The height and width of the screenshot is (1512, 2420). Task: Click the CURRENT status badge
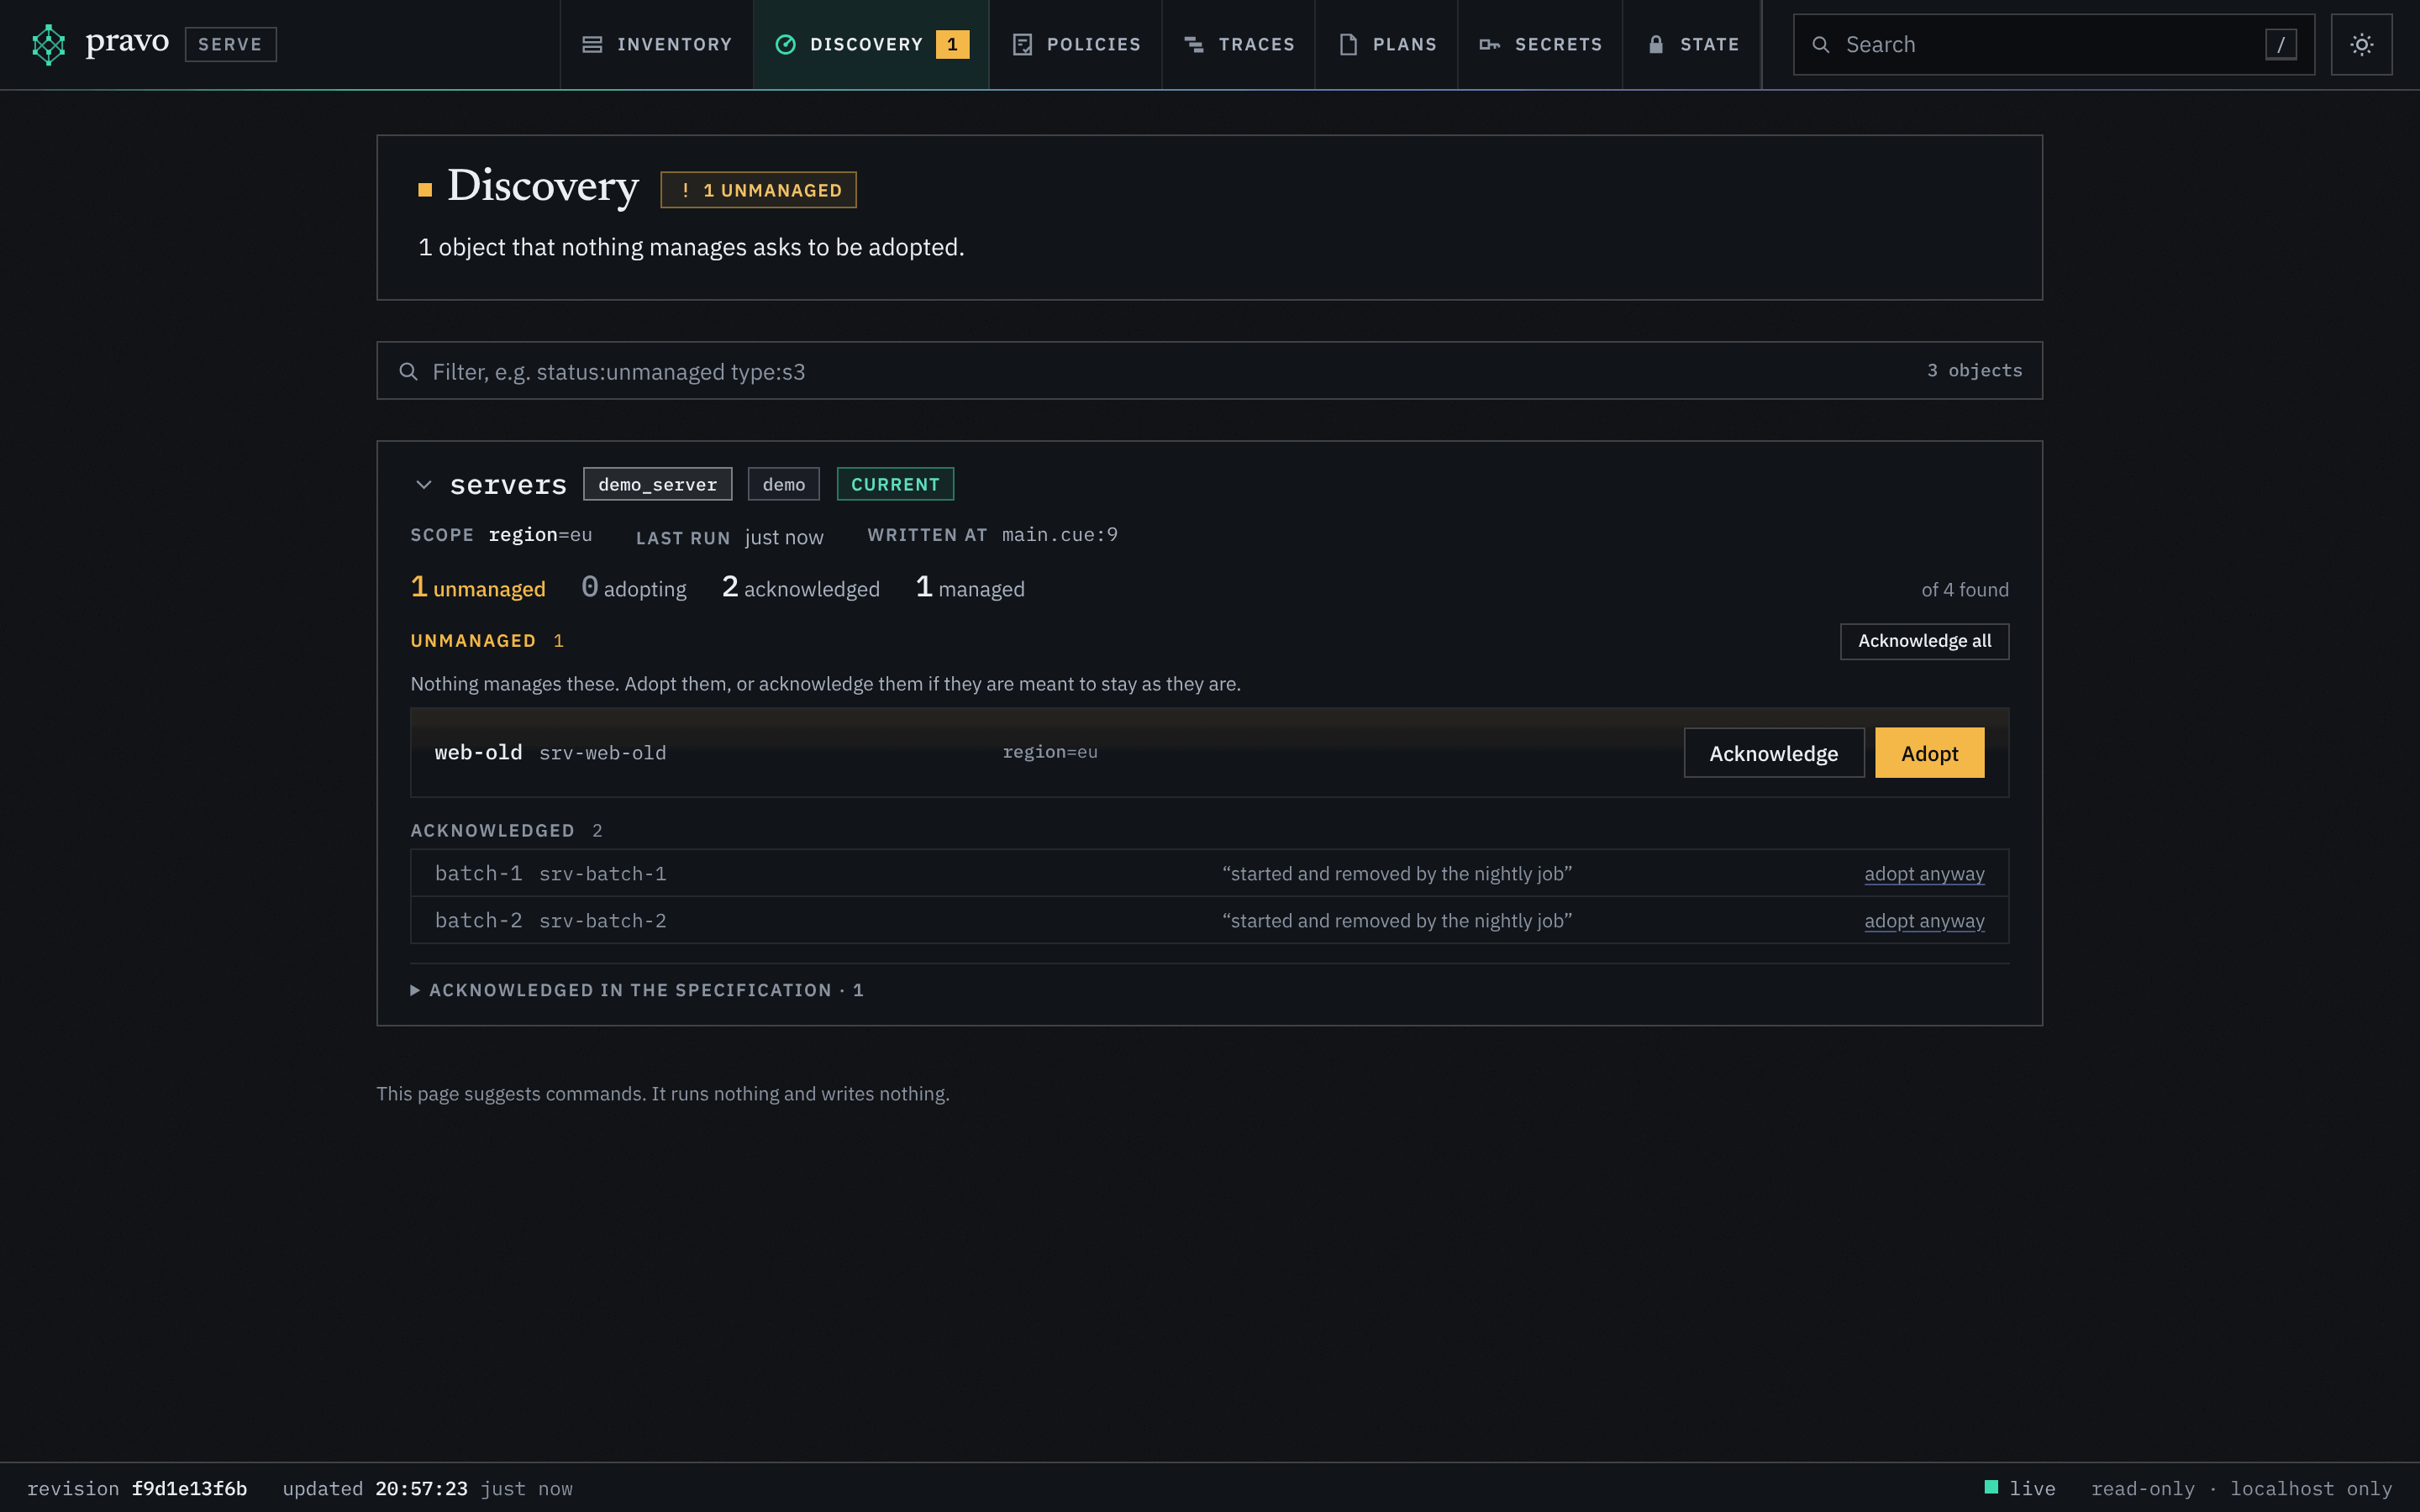click(895, 484)
